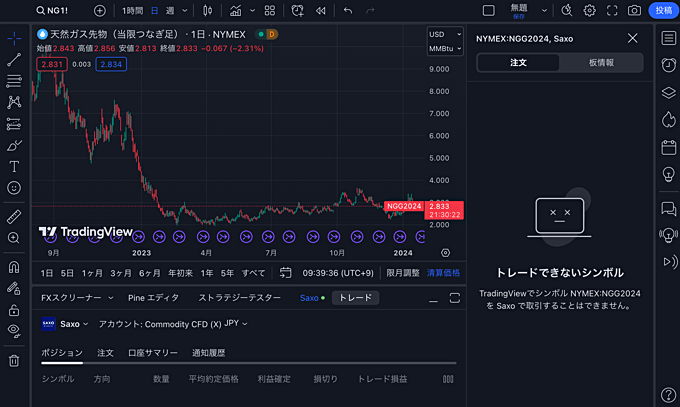Click the add symbol plus icon
Viewport: 680px width, 407px height.
click(x=100, y=10)
